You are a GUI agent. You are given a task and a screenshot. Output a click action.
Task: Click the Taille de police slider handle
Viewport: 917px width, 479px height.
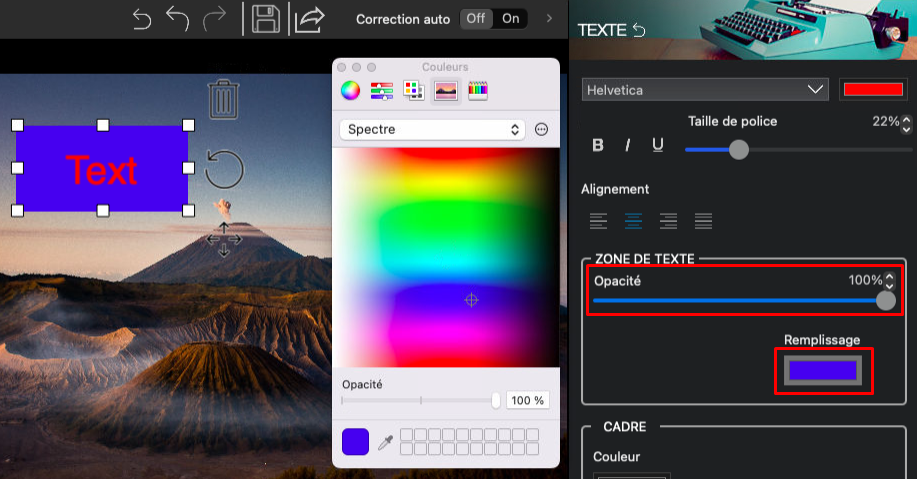(739, 150)
